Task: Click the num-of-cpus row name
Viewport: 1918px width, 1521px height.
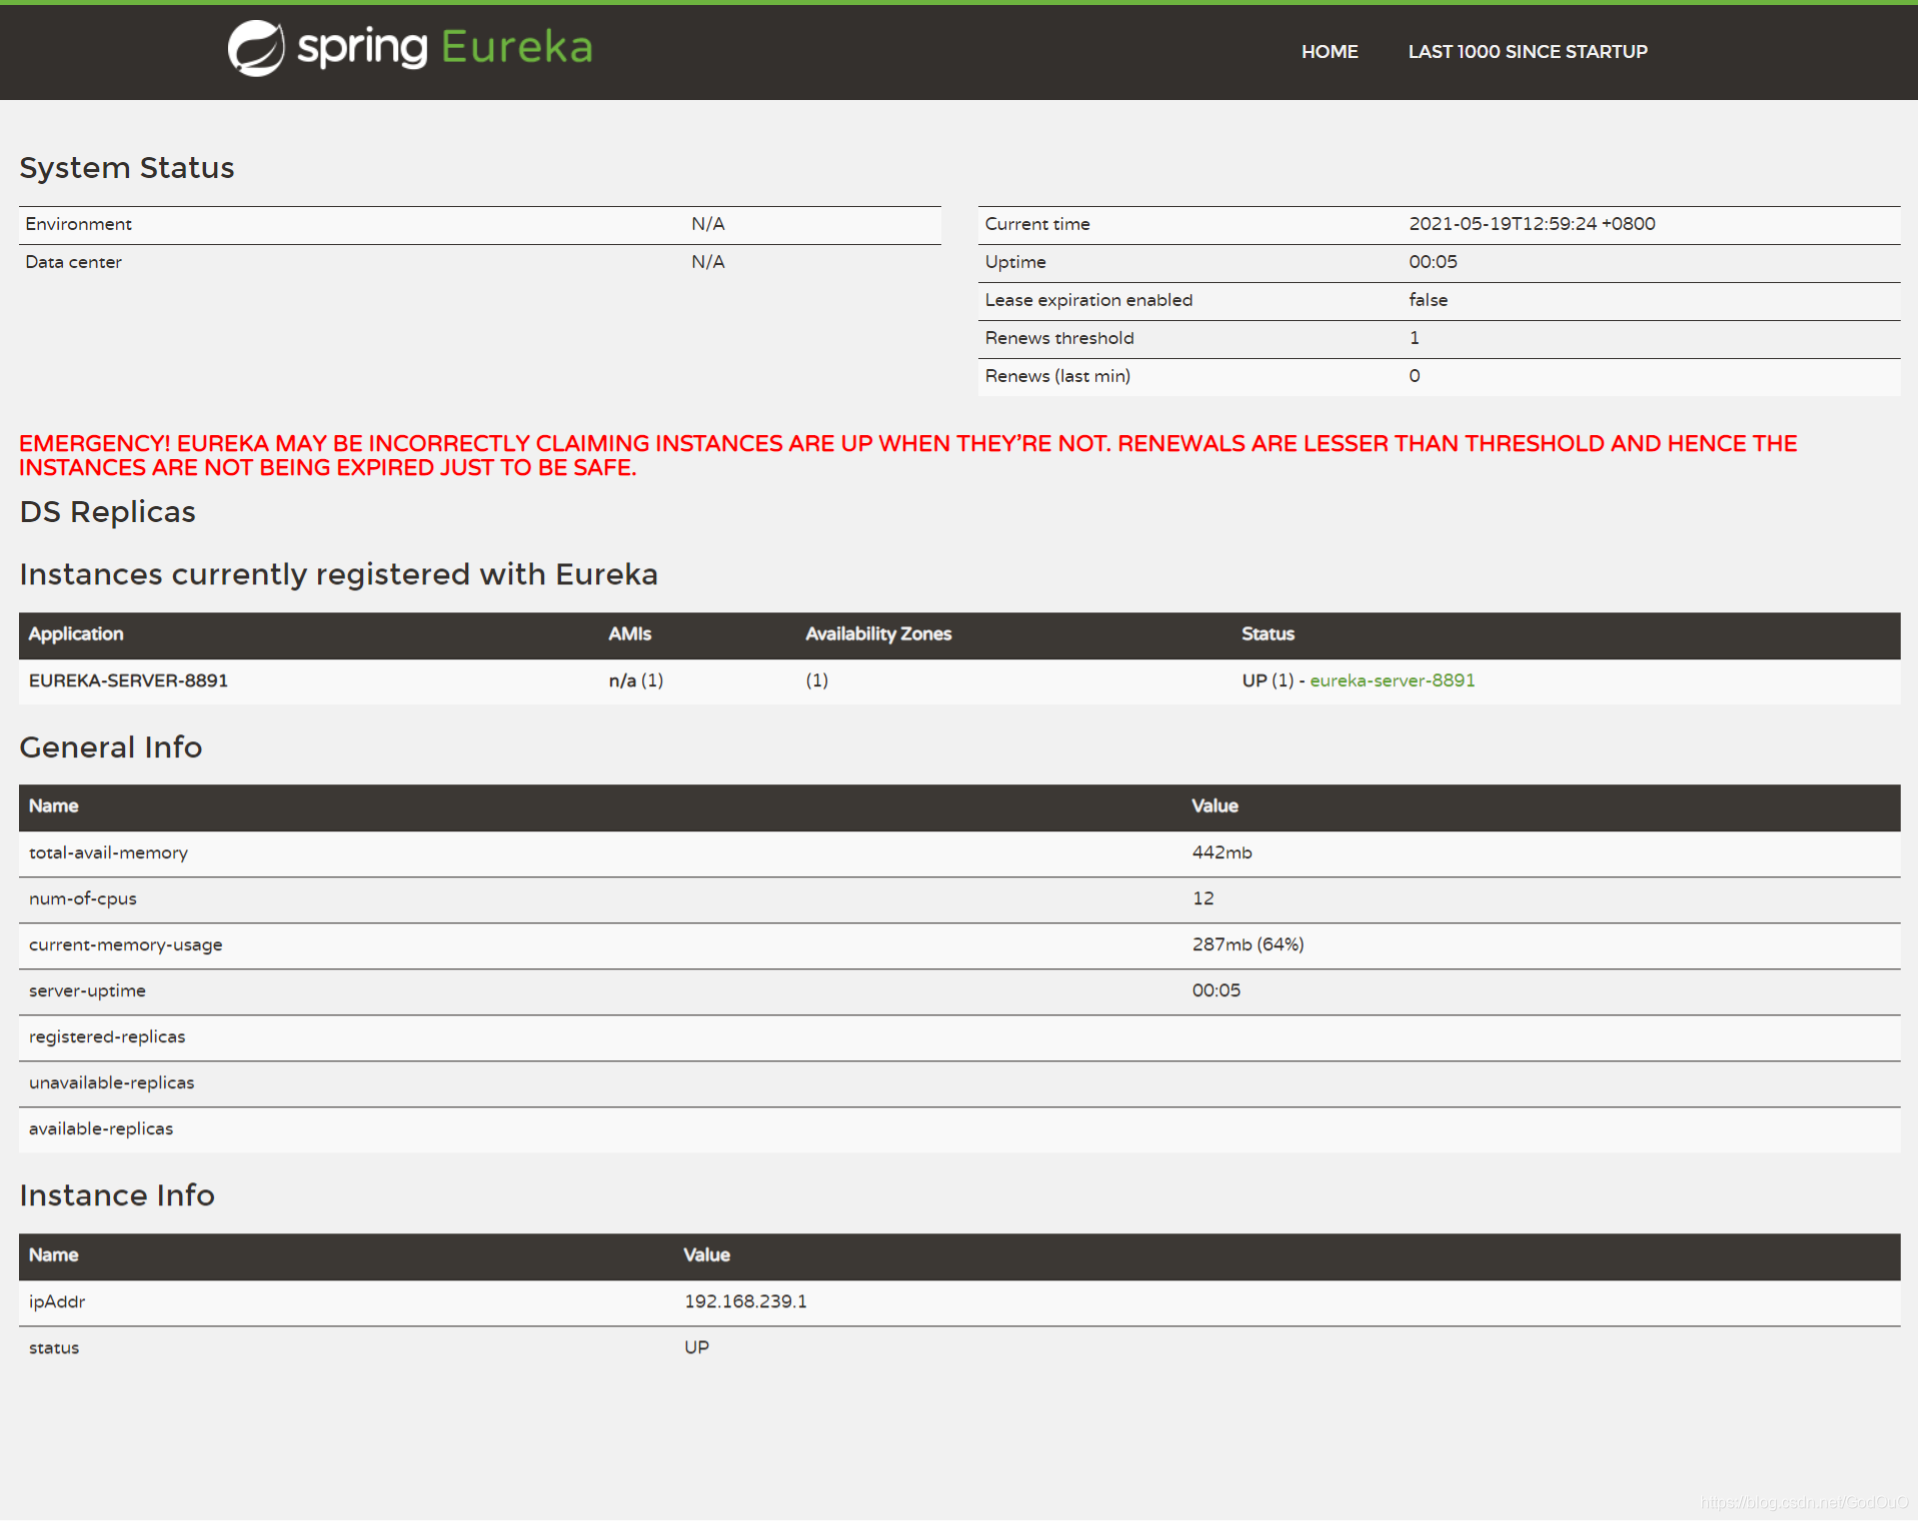Action: tap(82, 898)
